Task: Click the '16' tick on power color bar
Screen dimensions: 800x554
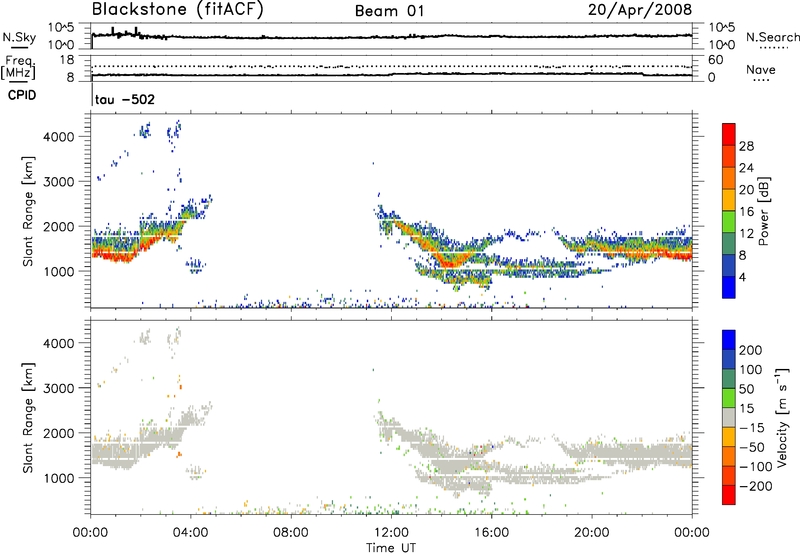Action: click(x=746, y=212)
